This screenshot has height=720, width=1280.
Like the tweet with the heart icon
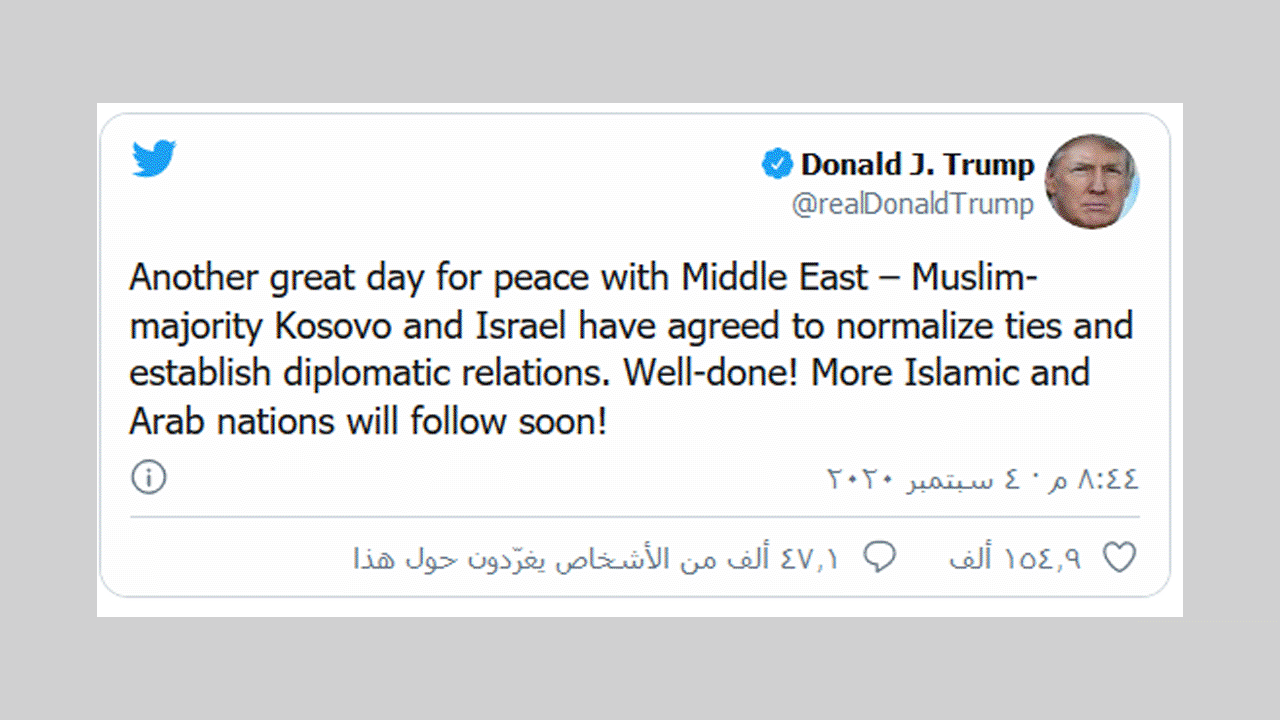pyautogui.click(x=1119, y=557)
